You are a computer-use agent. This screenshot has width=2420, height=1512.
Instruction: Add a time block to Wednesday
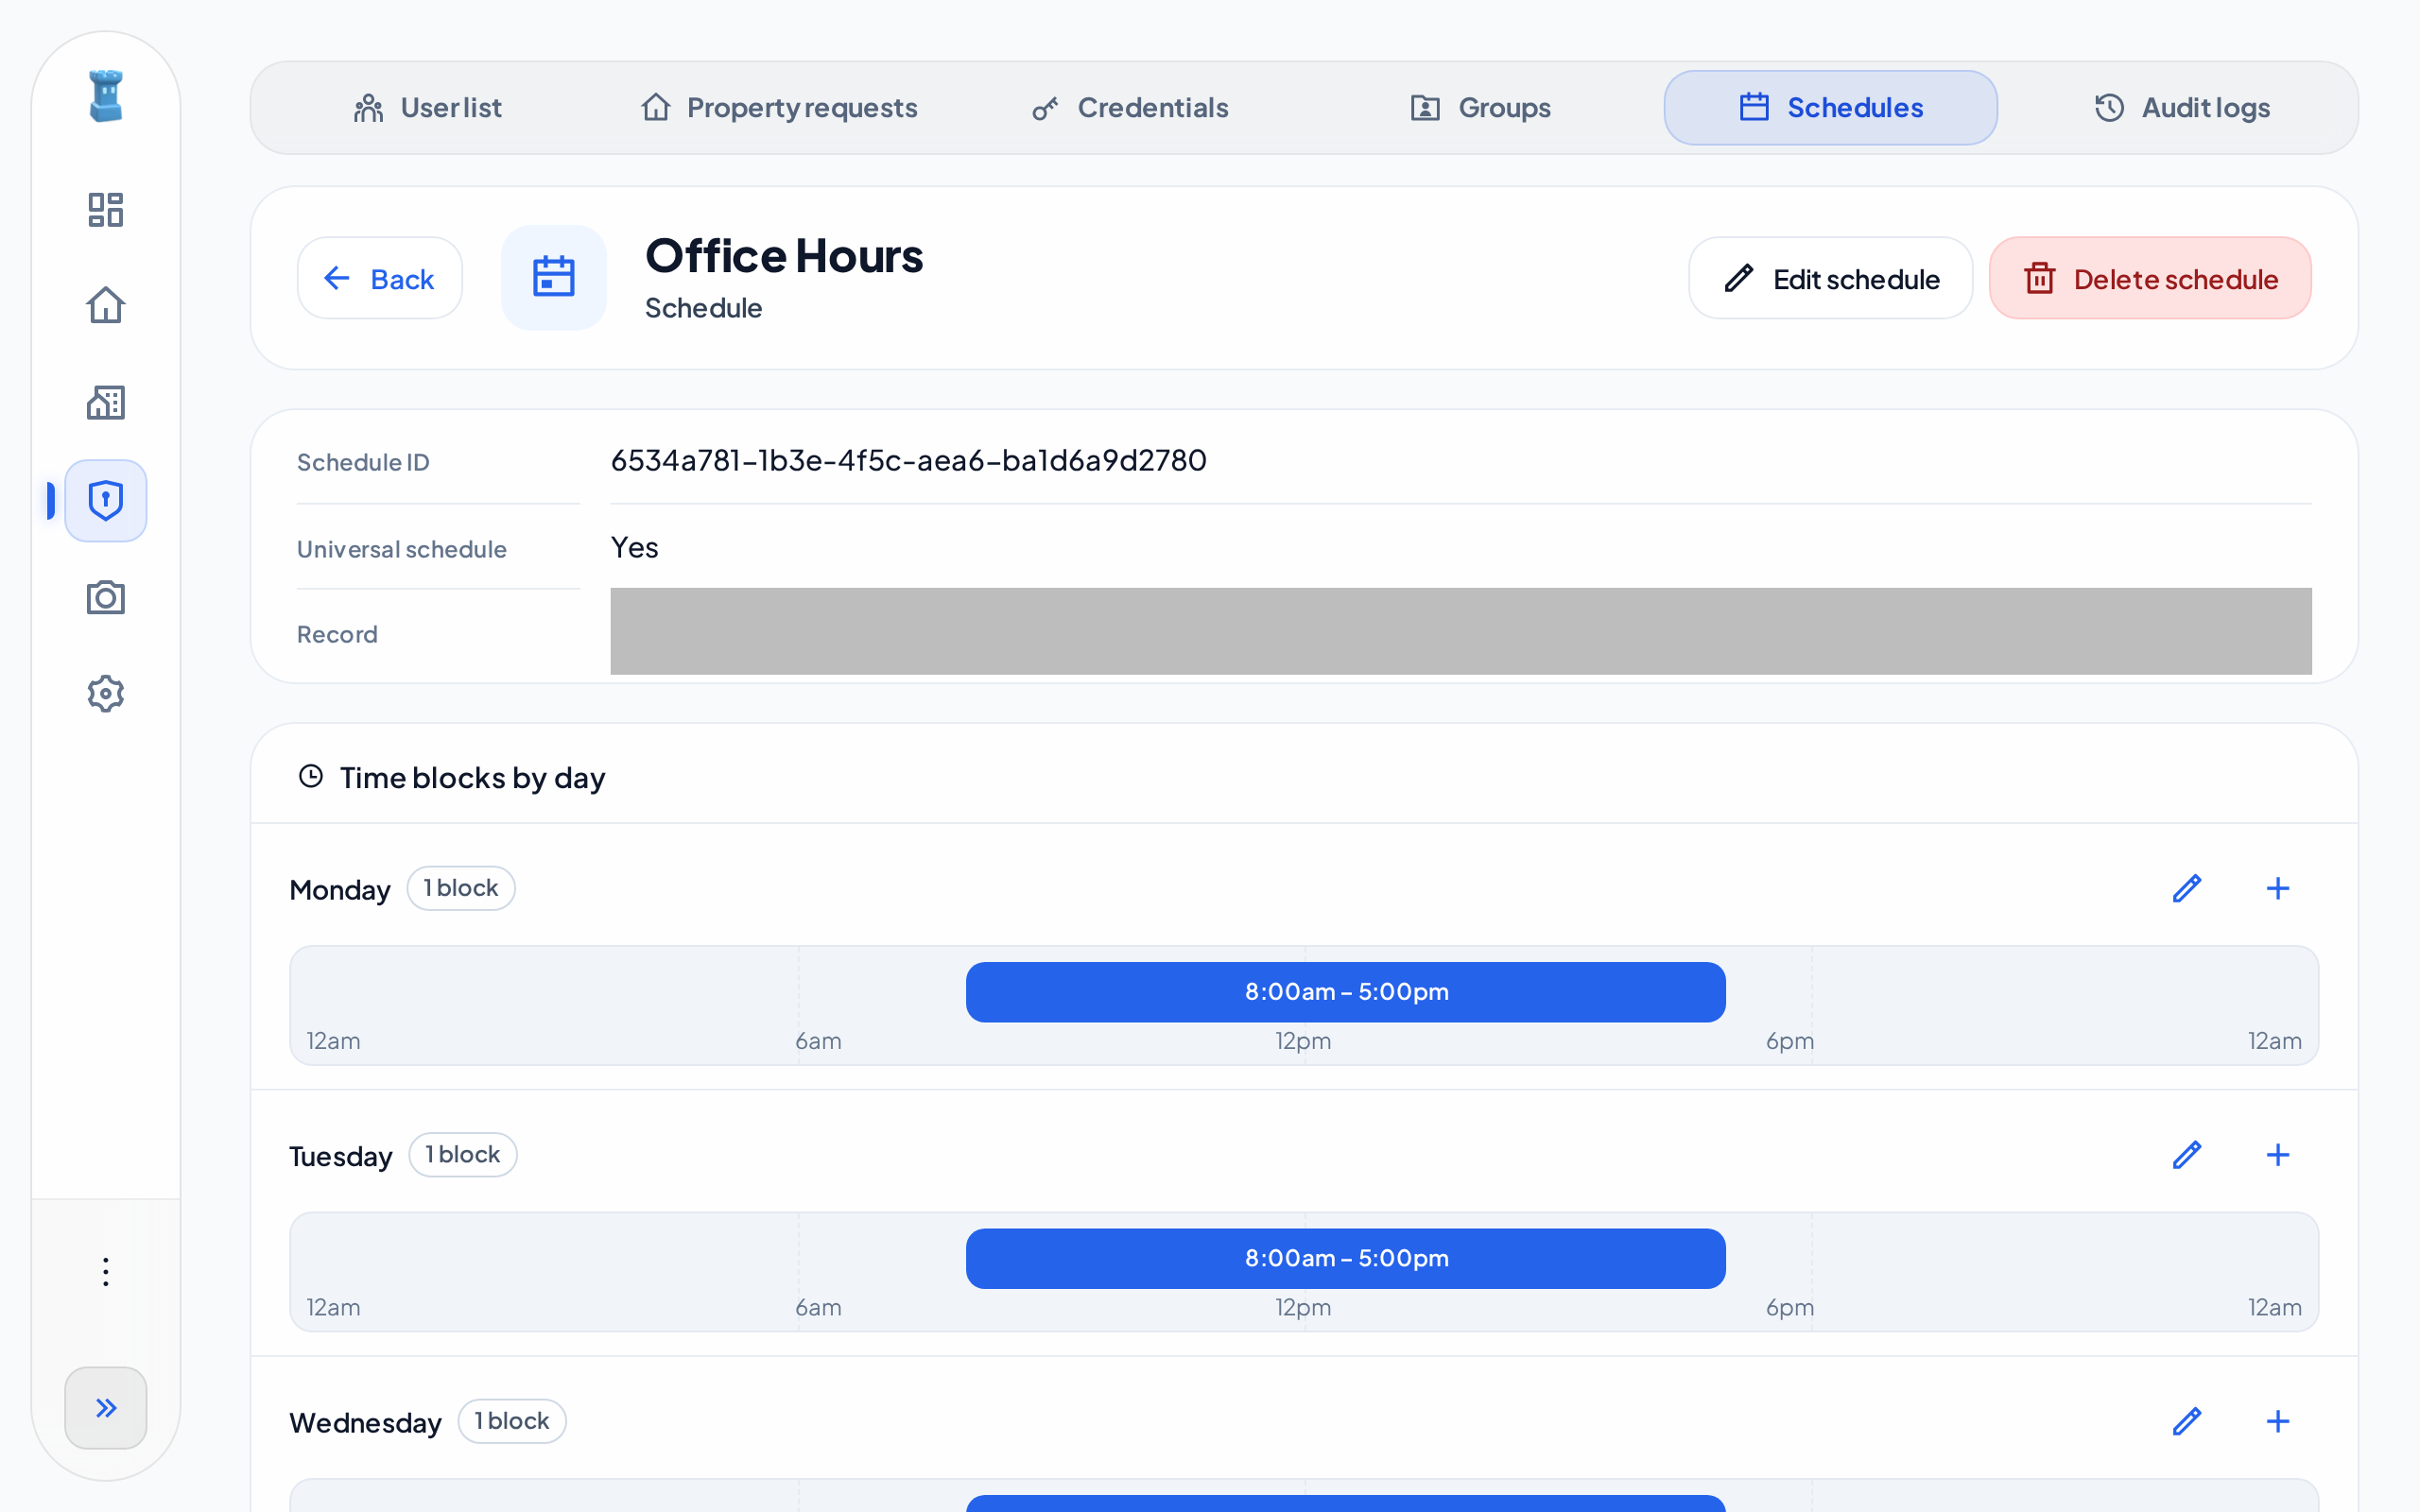click(2278, 1421)
